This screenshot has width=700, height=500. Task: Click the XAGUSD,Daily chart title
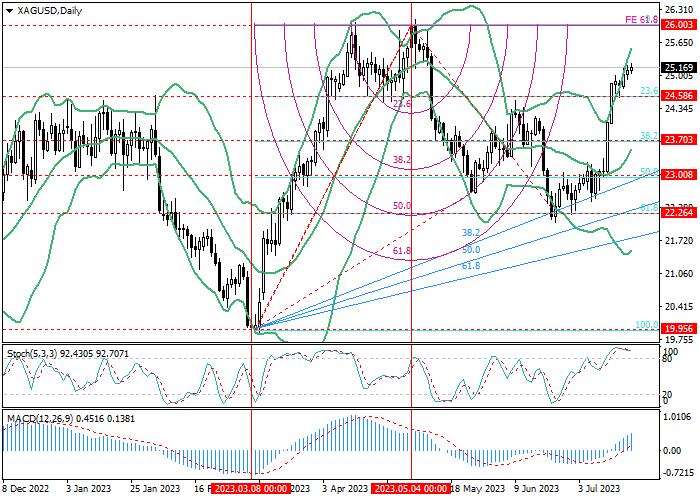48,11
